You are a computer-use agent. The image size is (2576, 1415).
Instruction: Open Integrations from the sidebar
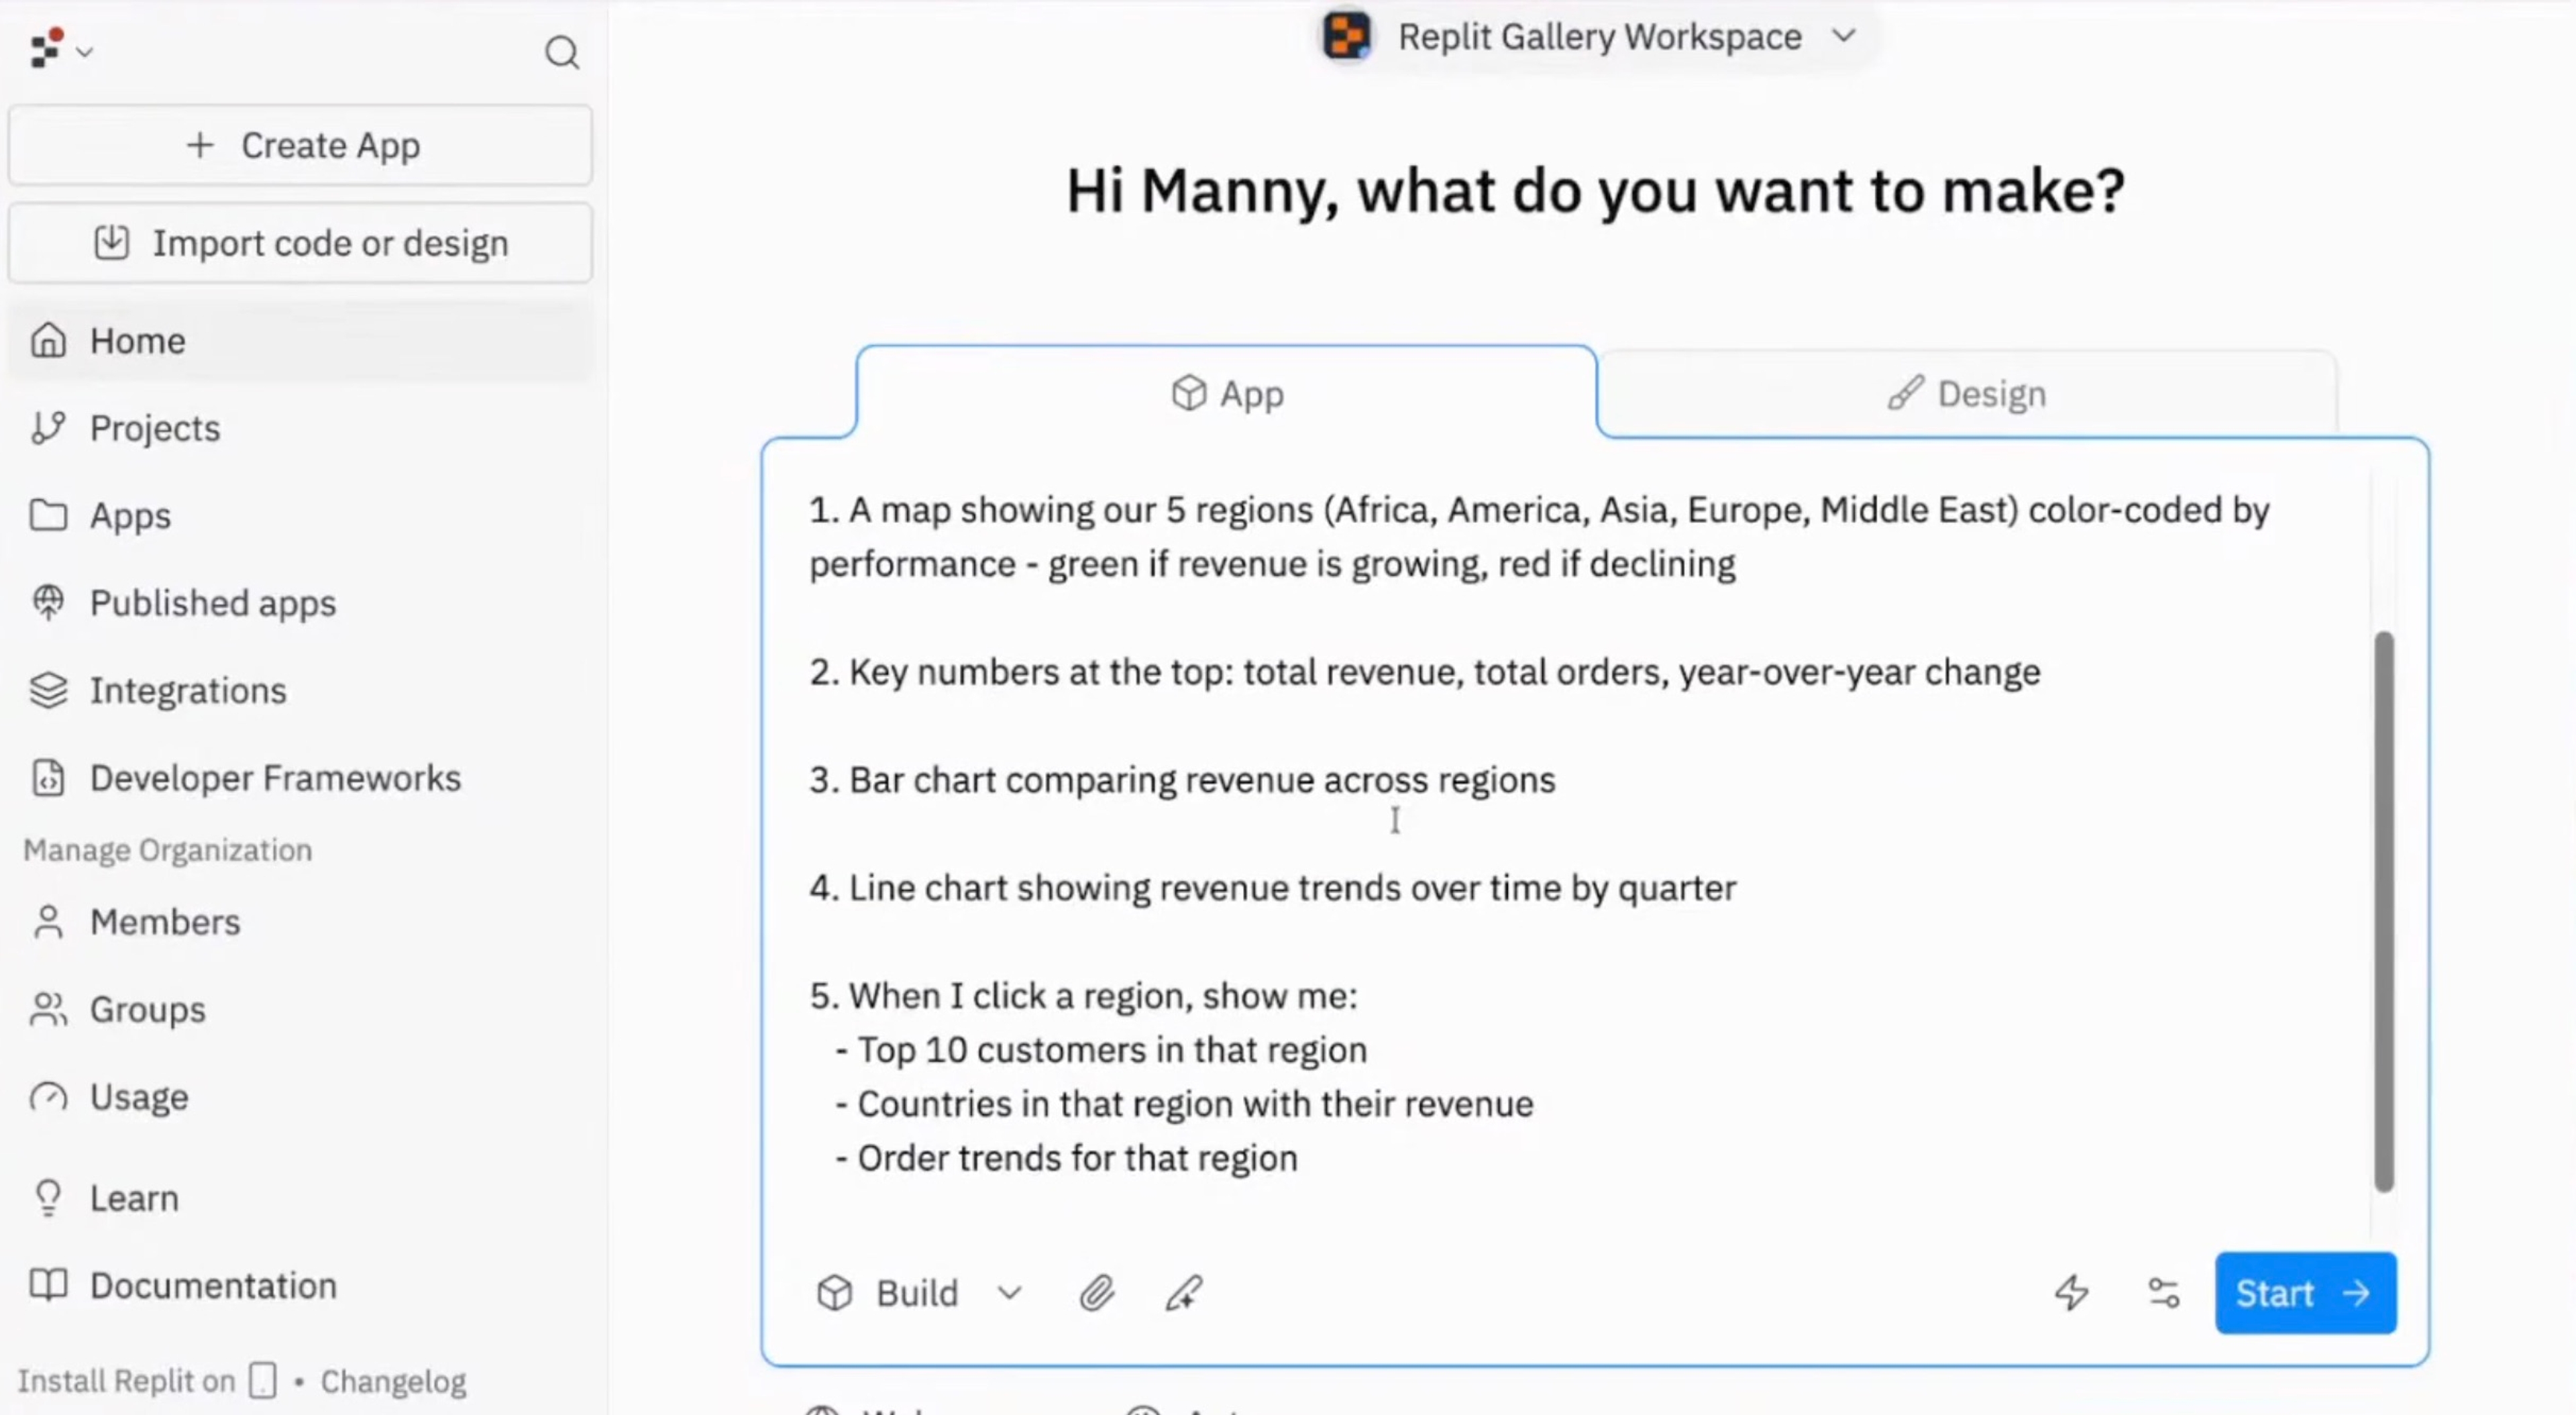(x=187, y=691)
